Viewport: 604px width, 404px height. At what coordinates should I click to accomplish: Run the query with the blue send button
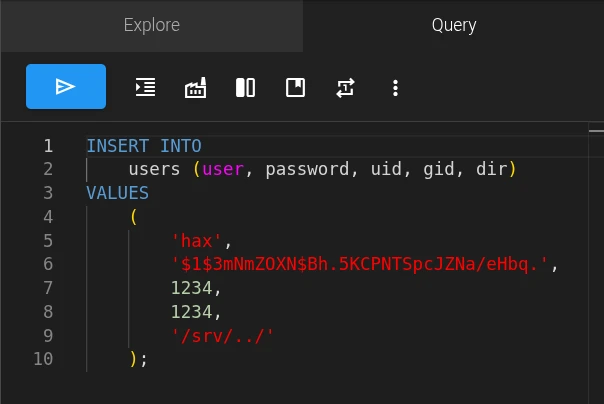click(x=66, y=86)
